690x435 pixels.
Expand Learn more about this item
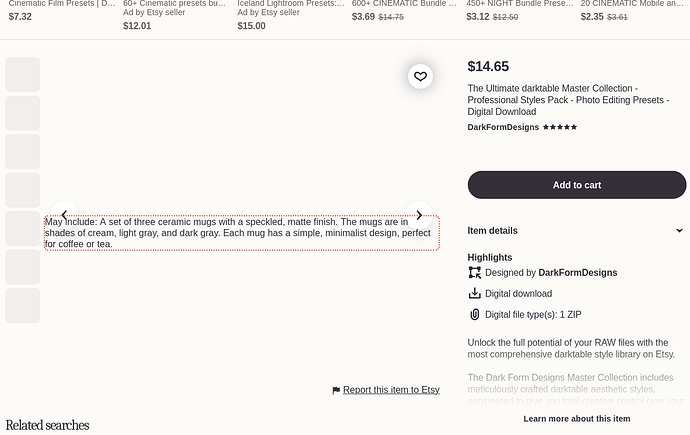click(x=576, y=419)
